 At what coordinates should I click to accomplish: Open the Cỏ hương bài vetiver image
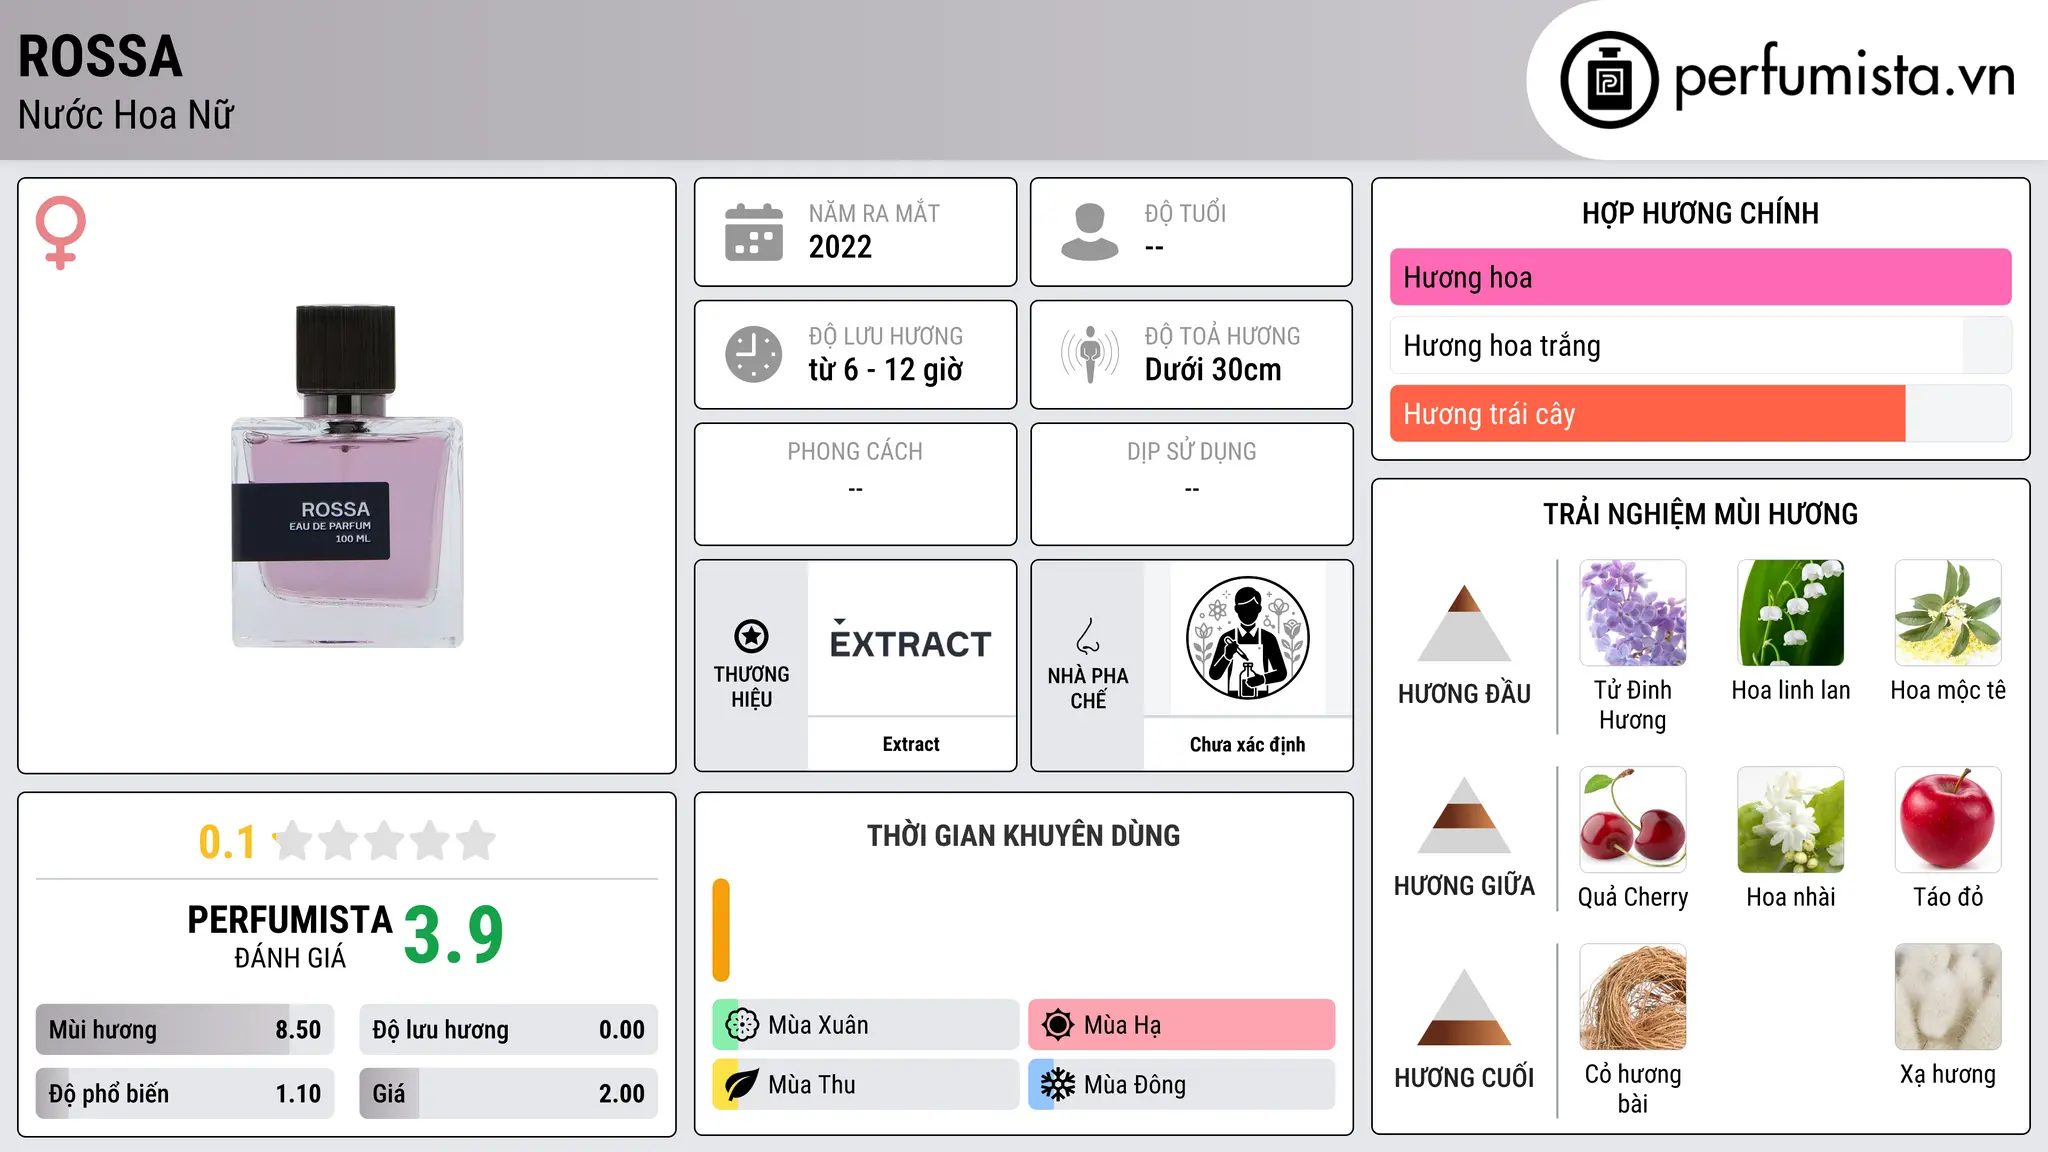[1633, 997]
